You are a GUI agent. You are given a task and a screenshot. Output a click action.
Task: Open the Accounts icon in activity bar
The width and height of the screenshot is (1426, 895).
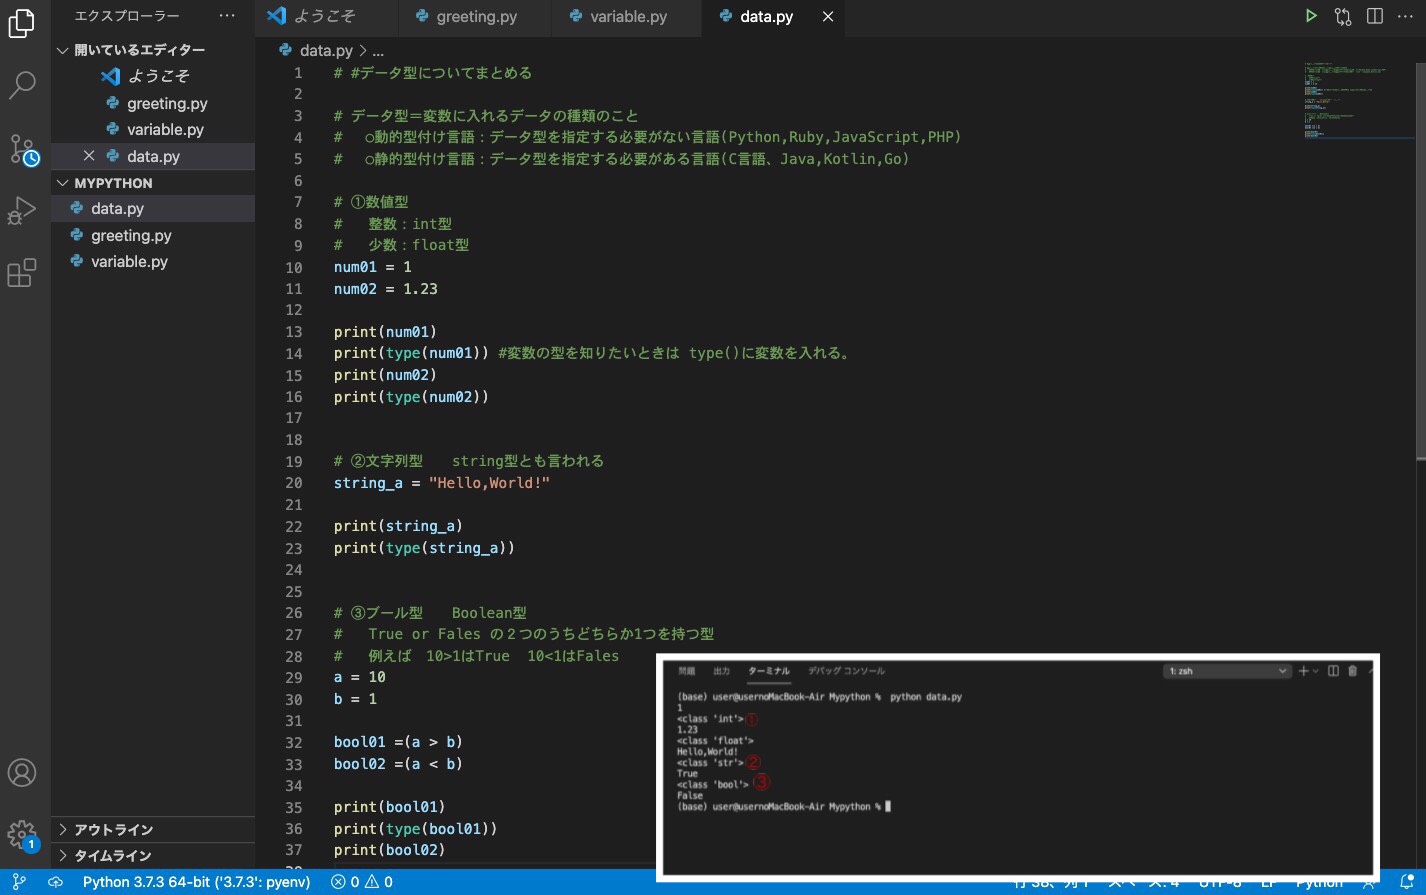click(21, 772)
